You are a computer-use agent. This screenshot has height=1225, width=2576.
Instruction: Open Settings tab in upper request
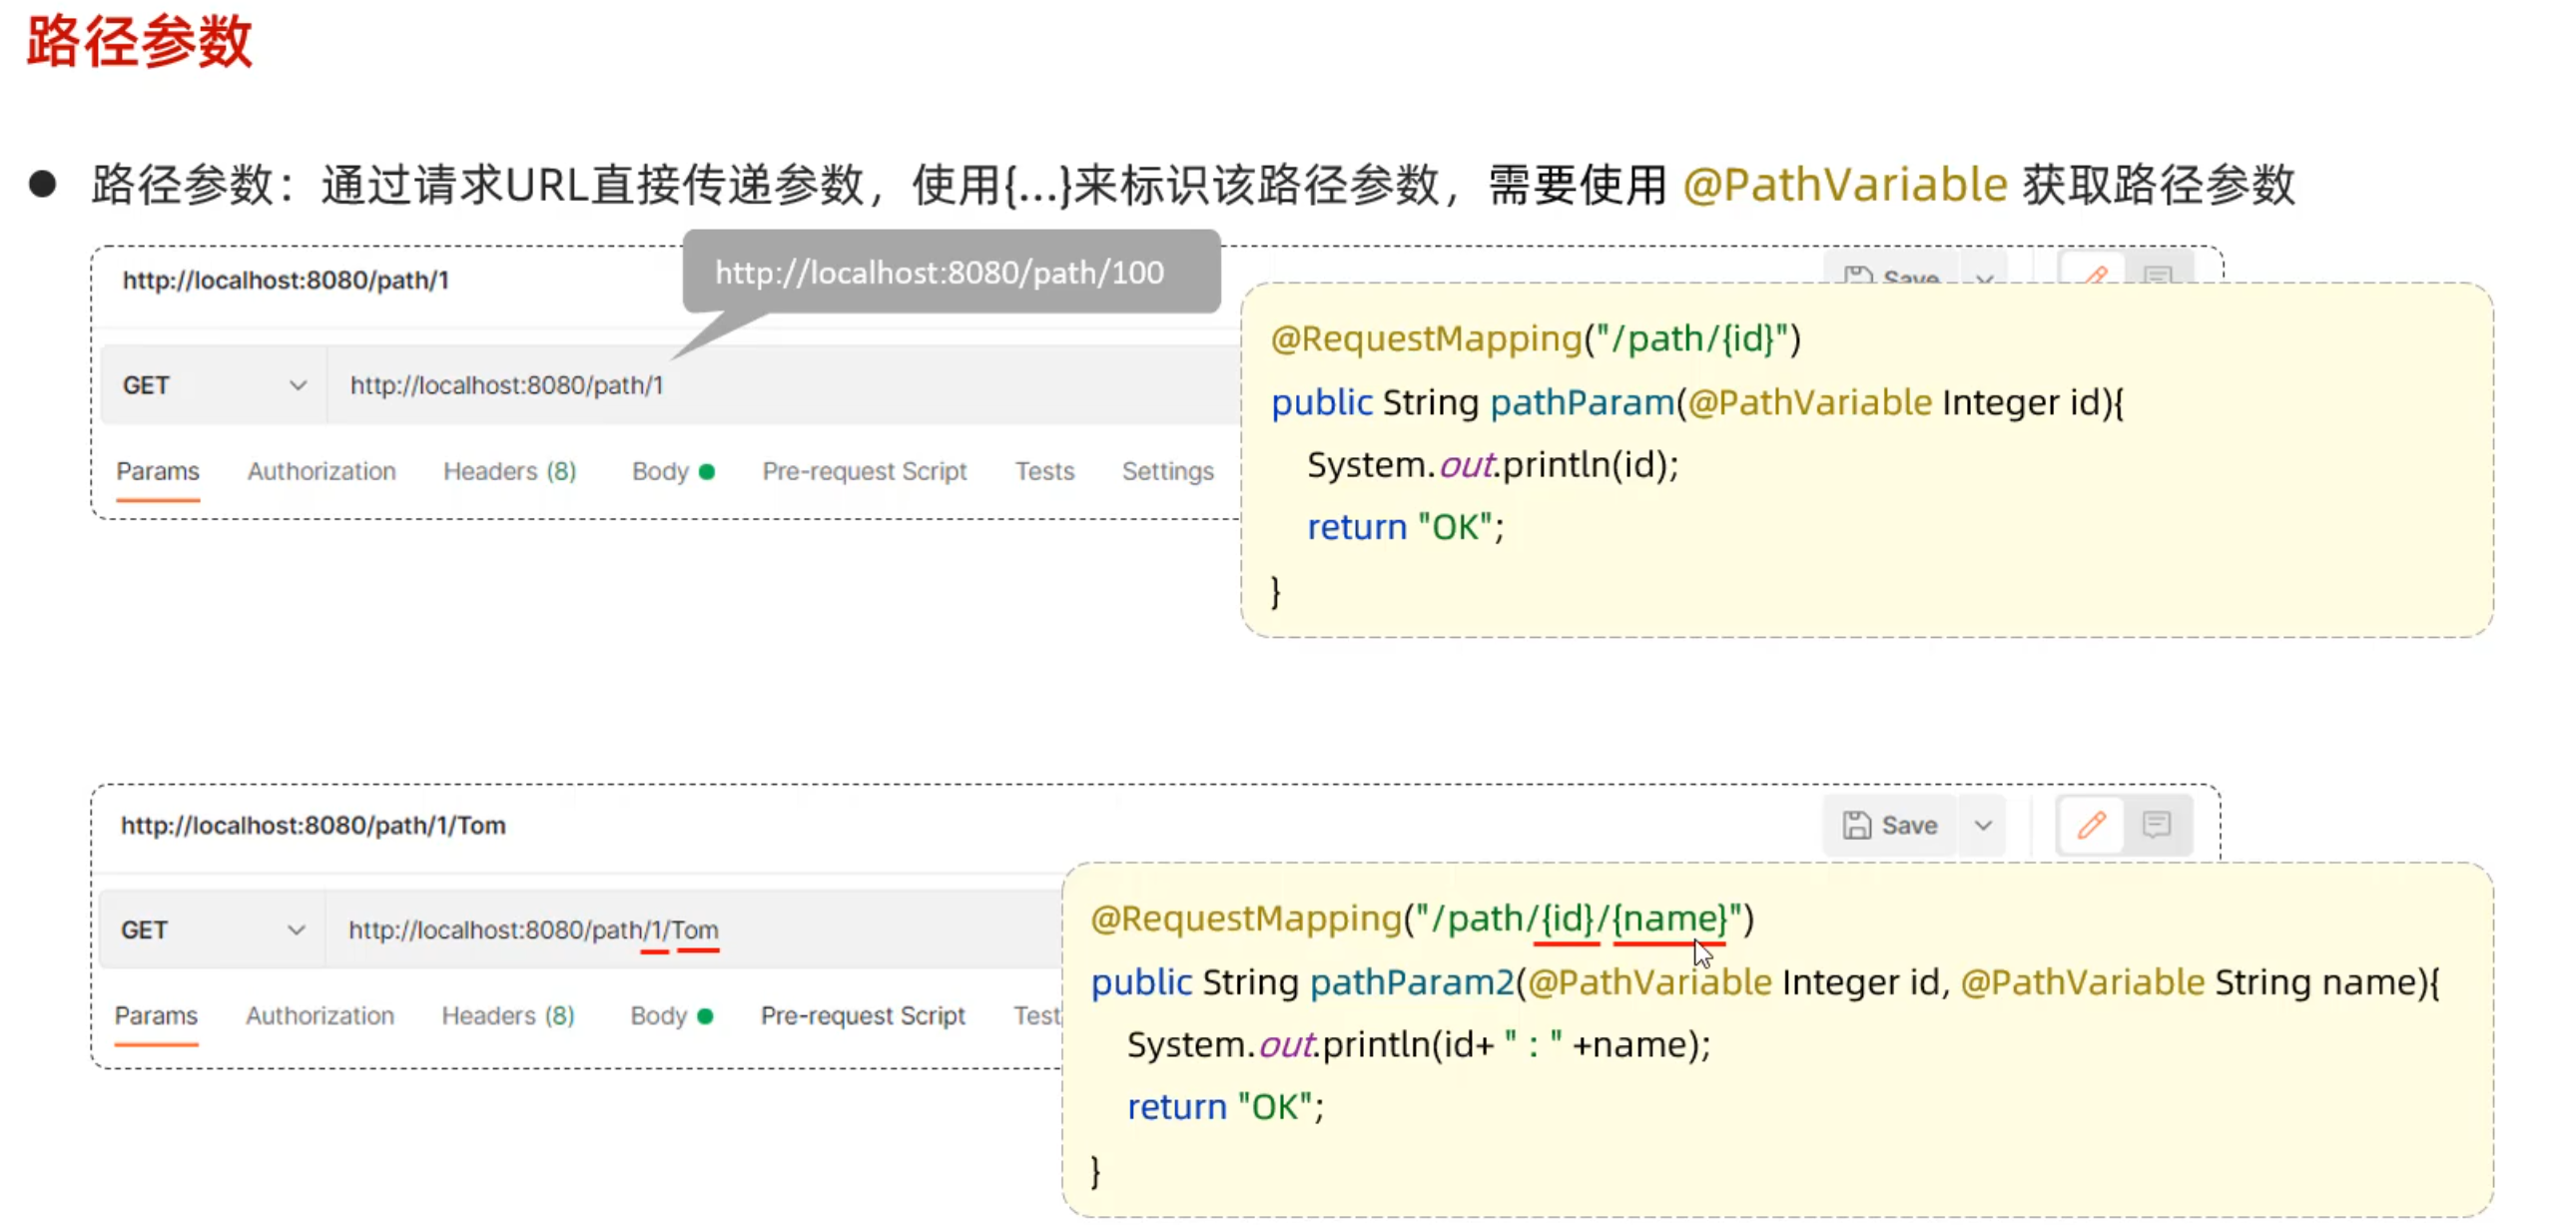tap(1167, 471)
